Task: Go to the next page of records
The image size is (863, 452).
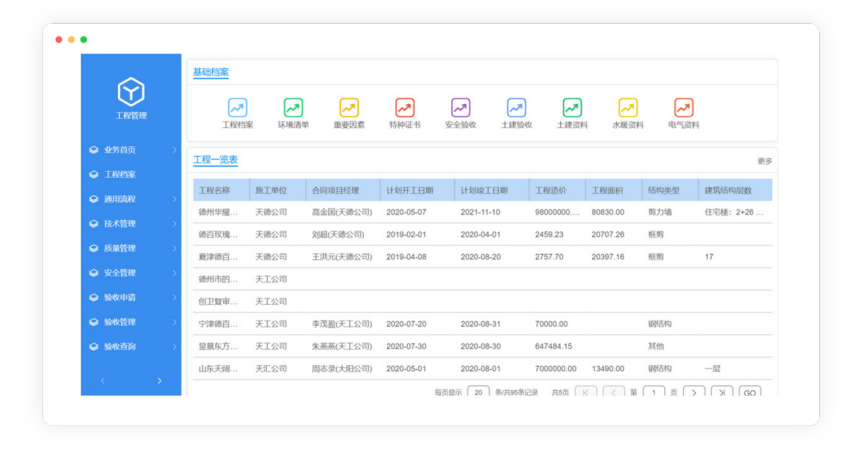Action: point(694,393)
